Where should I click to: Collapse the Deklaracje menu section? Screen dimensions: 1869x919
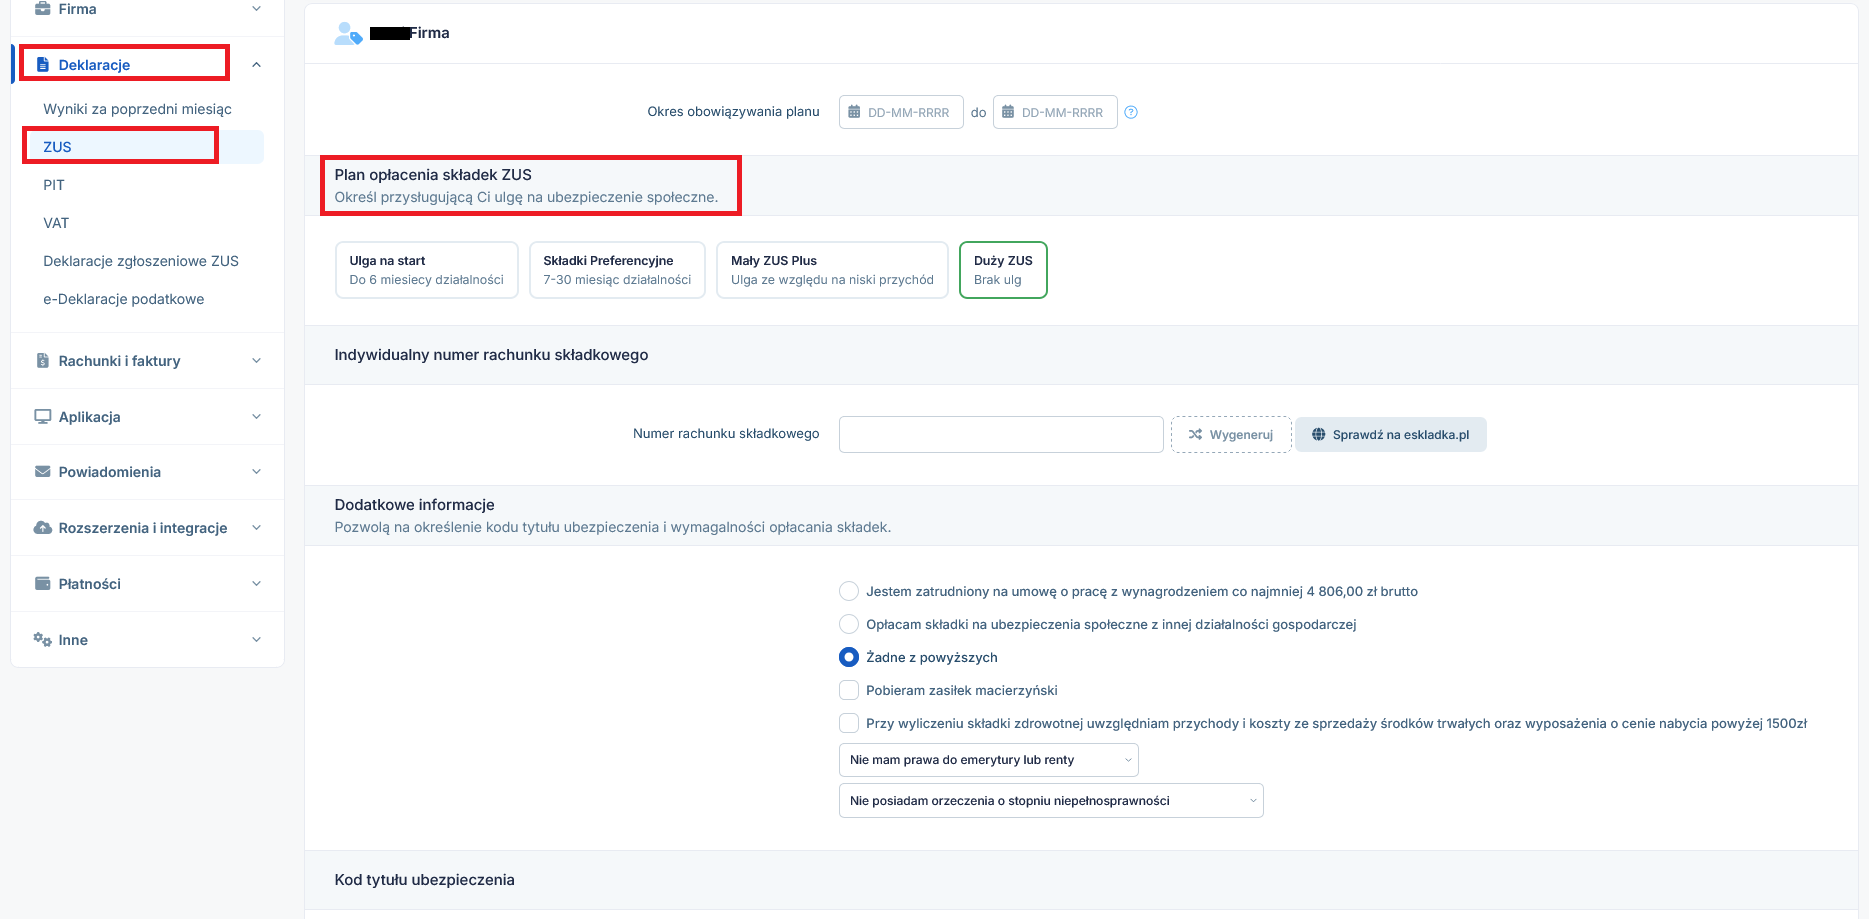point(256,65)
